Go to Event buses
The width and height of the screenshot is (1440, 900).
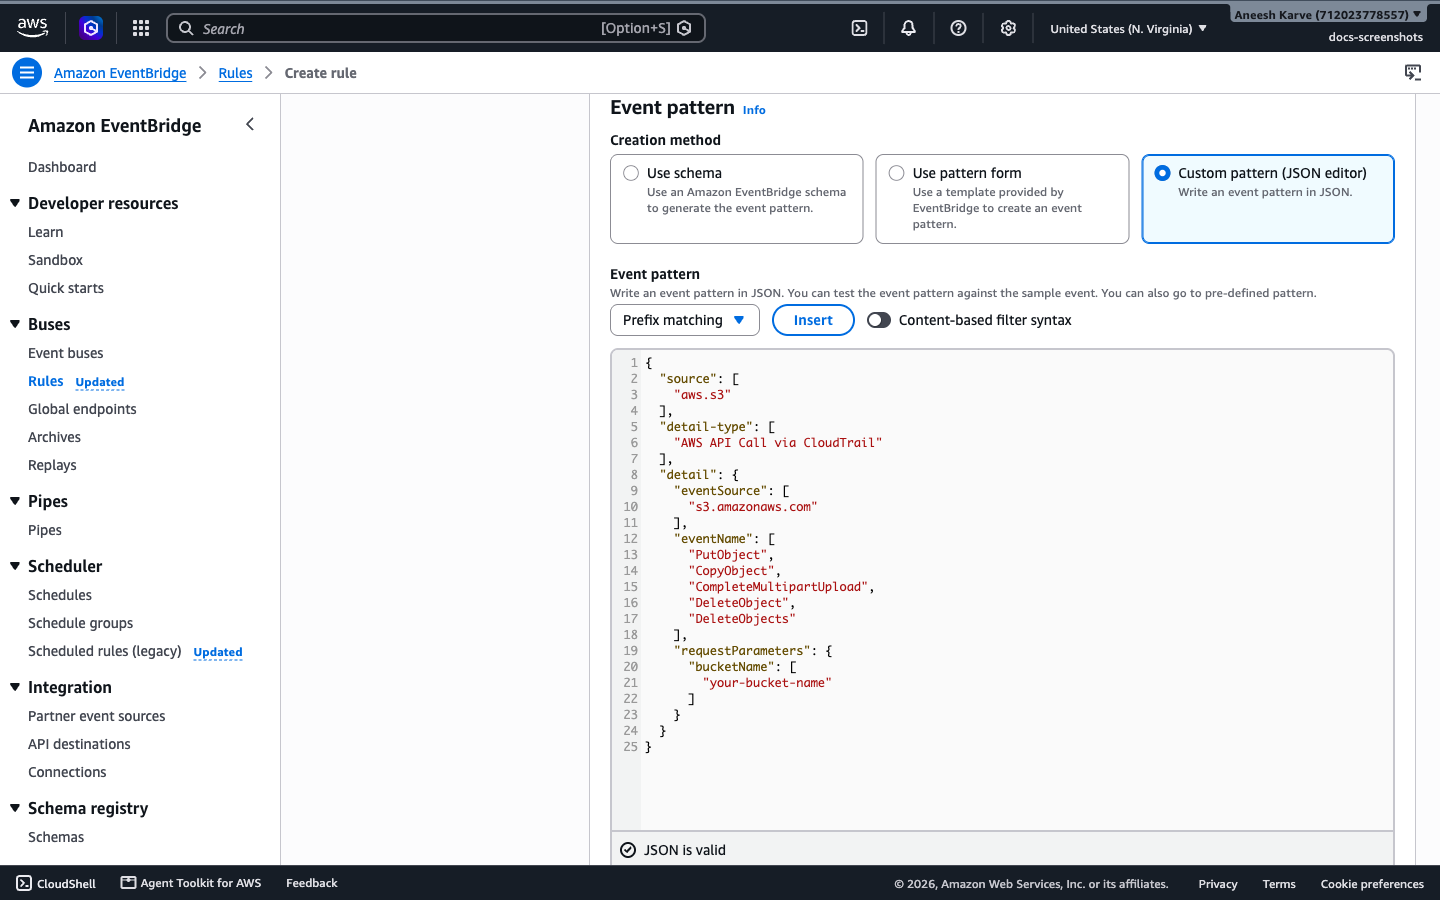tap(66, 353)
